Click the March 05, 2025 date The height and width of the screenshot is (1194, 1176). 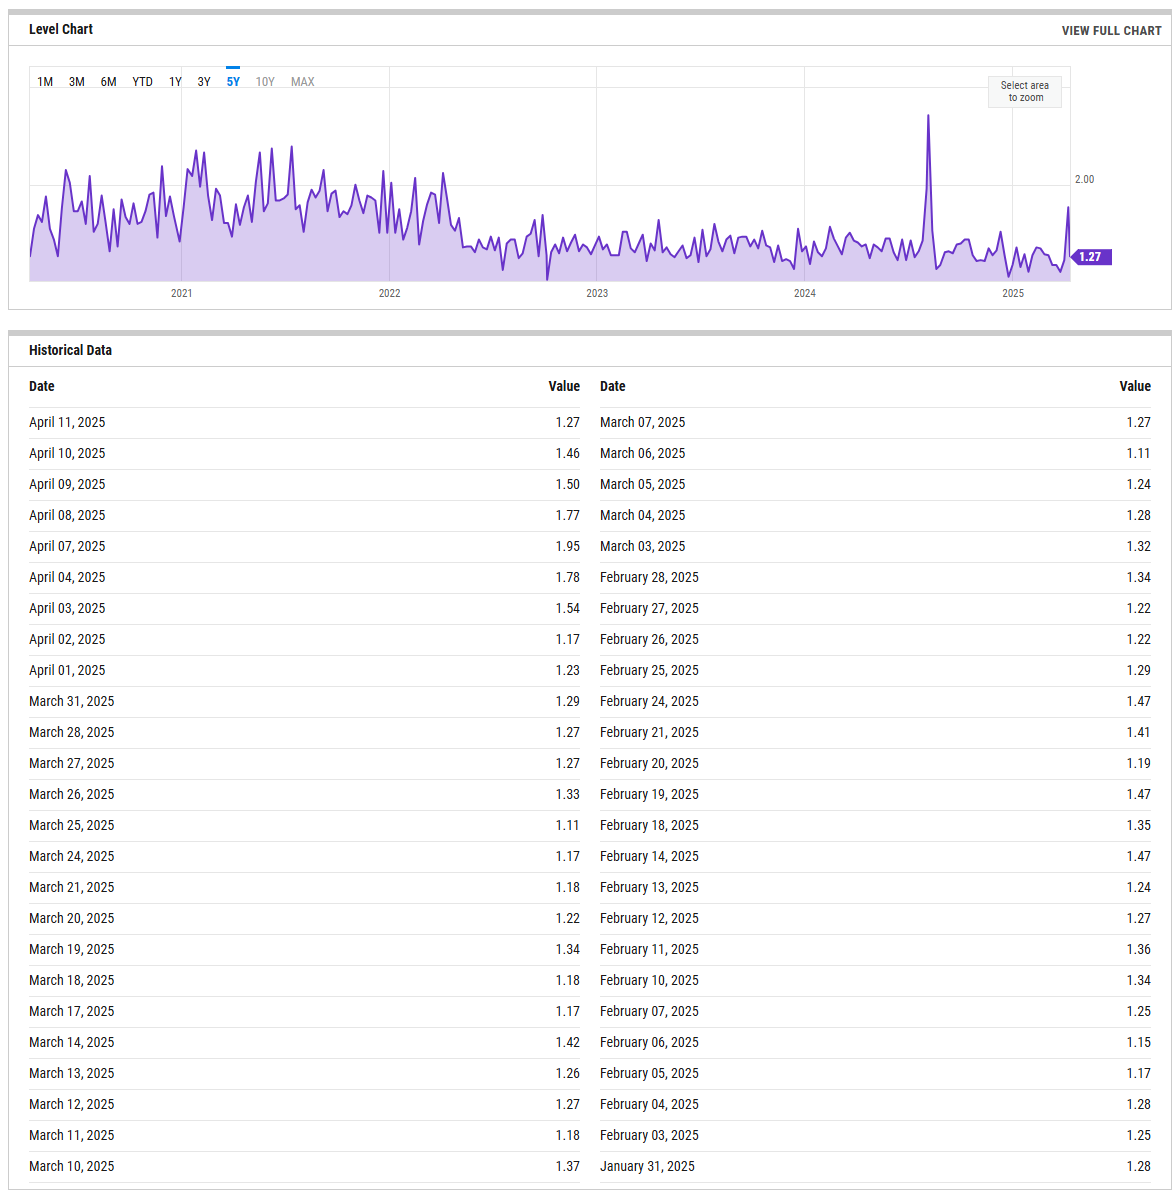point(642,484)
